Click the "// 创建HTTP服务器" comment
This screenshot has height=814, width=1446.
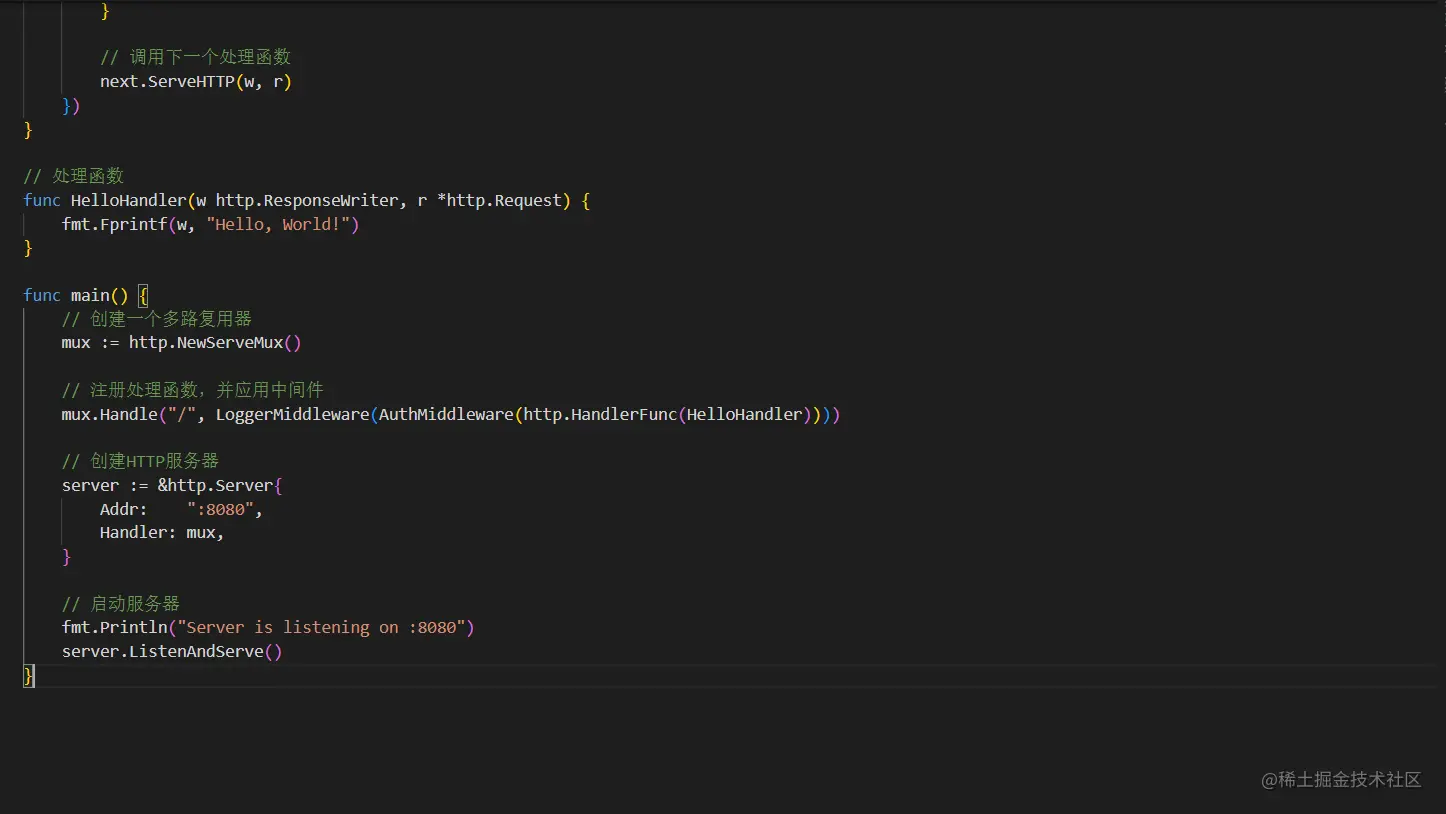[140, 461]
